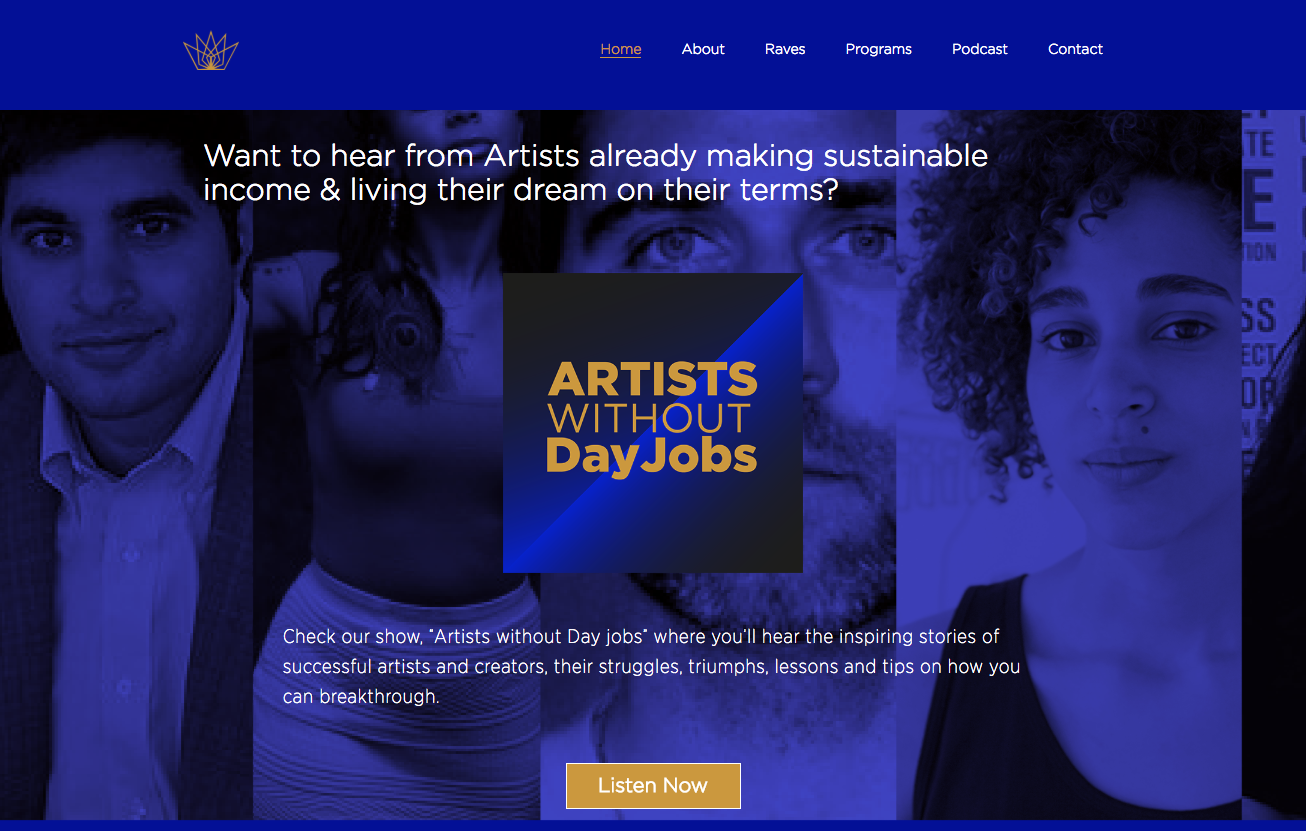
Task: Click the WITHOUT text on podcast cover
Action: coord(650,418)
